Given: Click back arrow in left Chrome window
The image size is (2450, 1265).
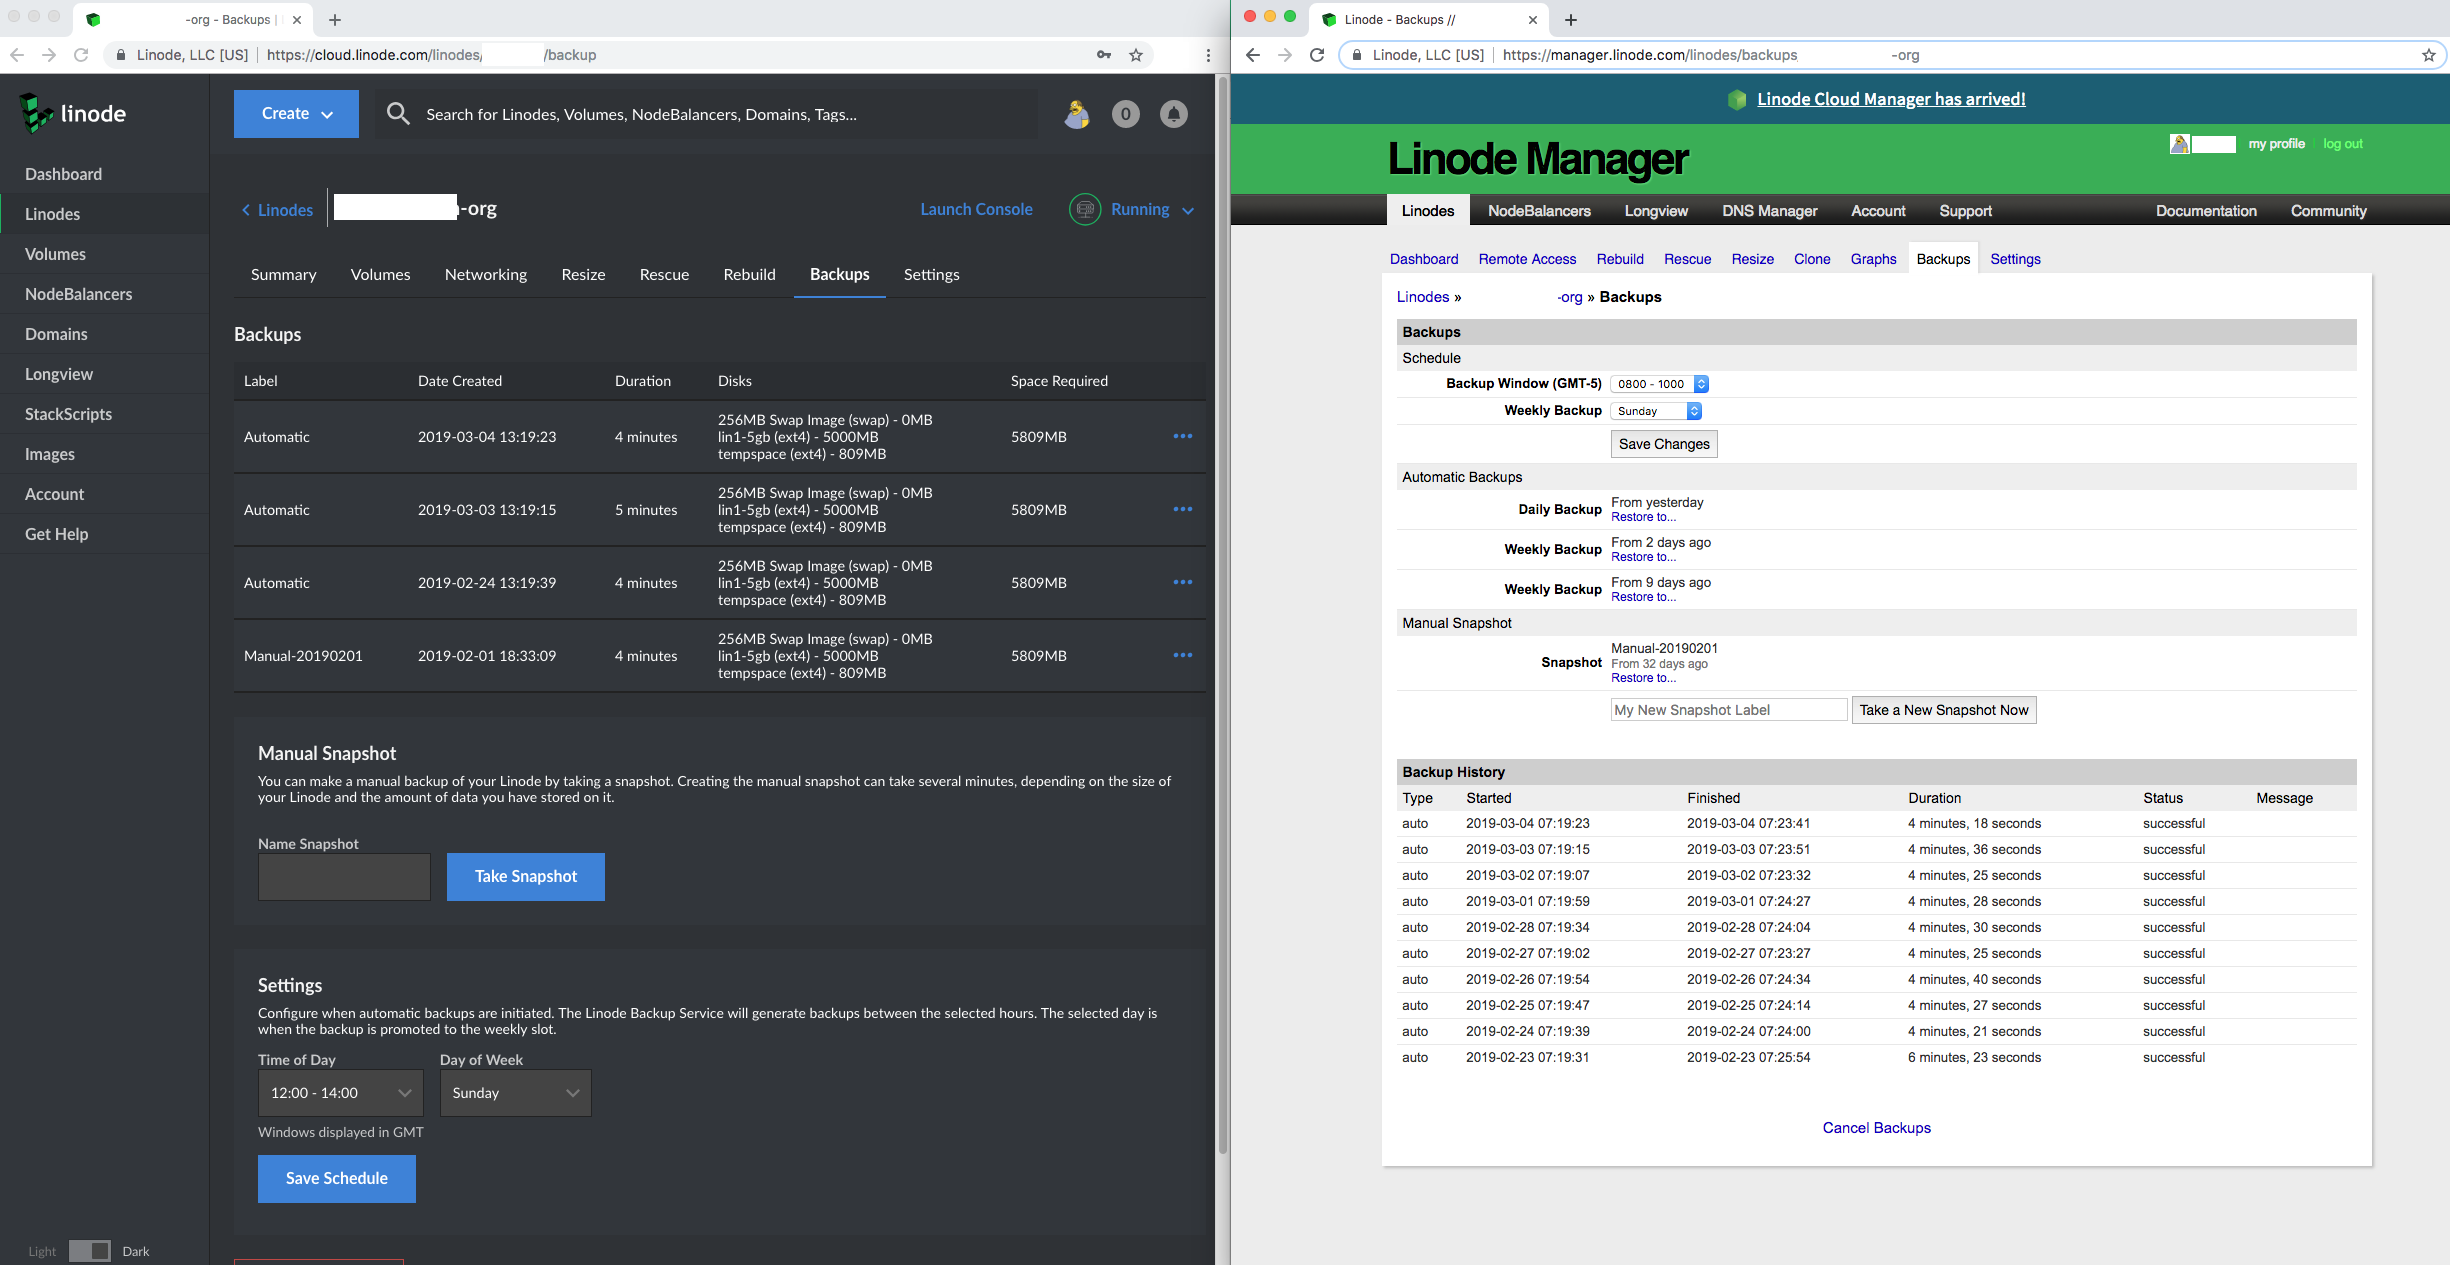Looking at the screenshot, I should click(x=17, y=55).
